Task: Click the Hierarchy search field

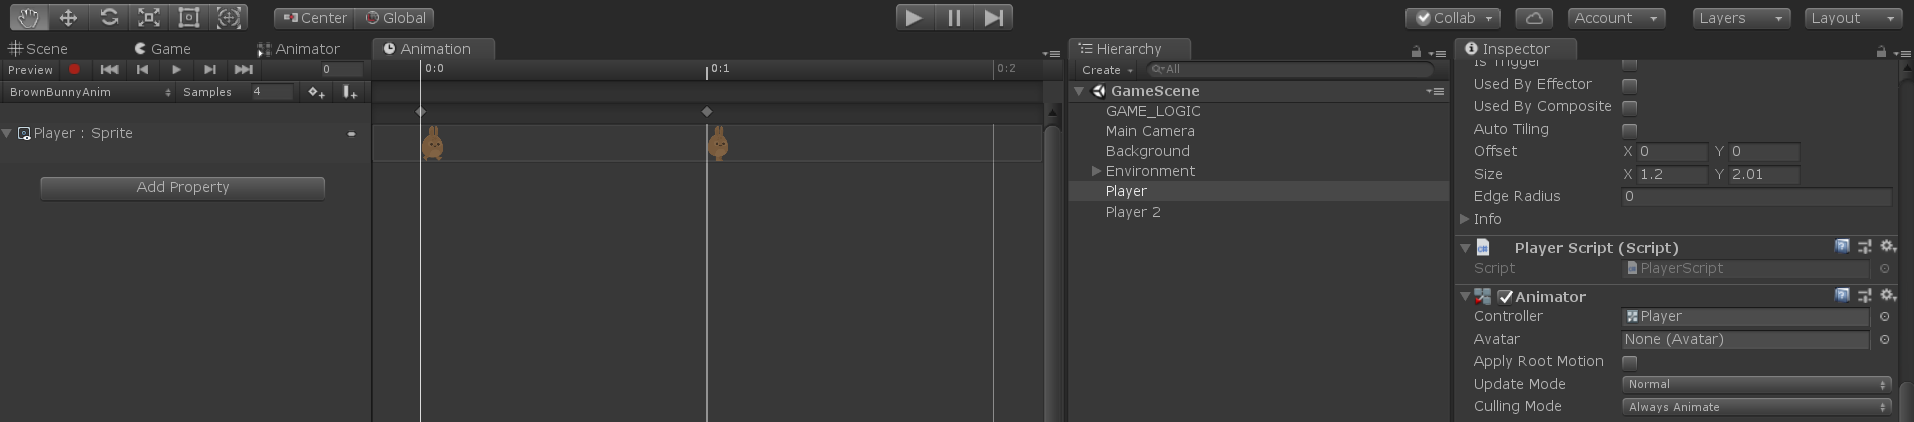Action: point(1290,70)
